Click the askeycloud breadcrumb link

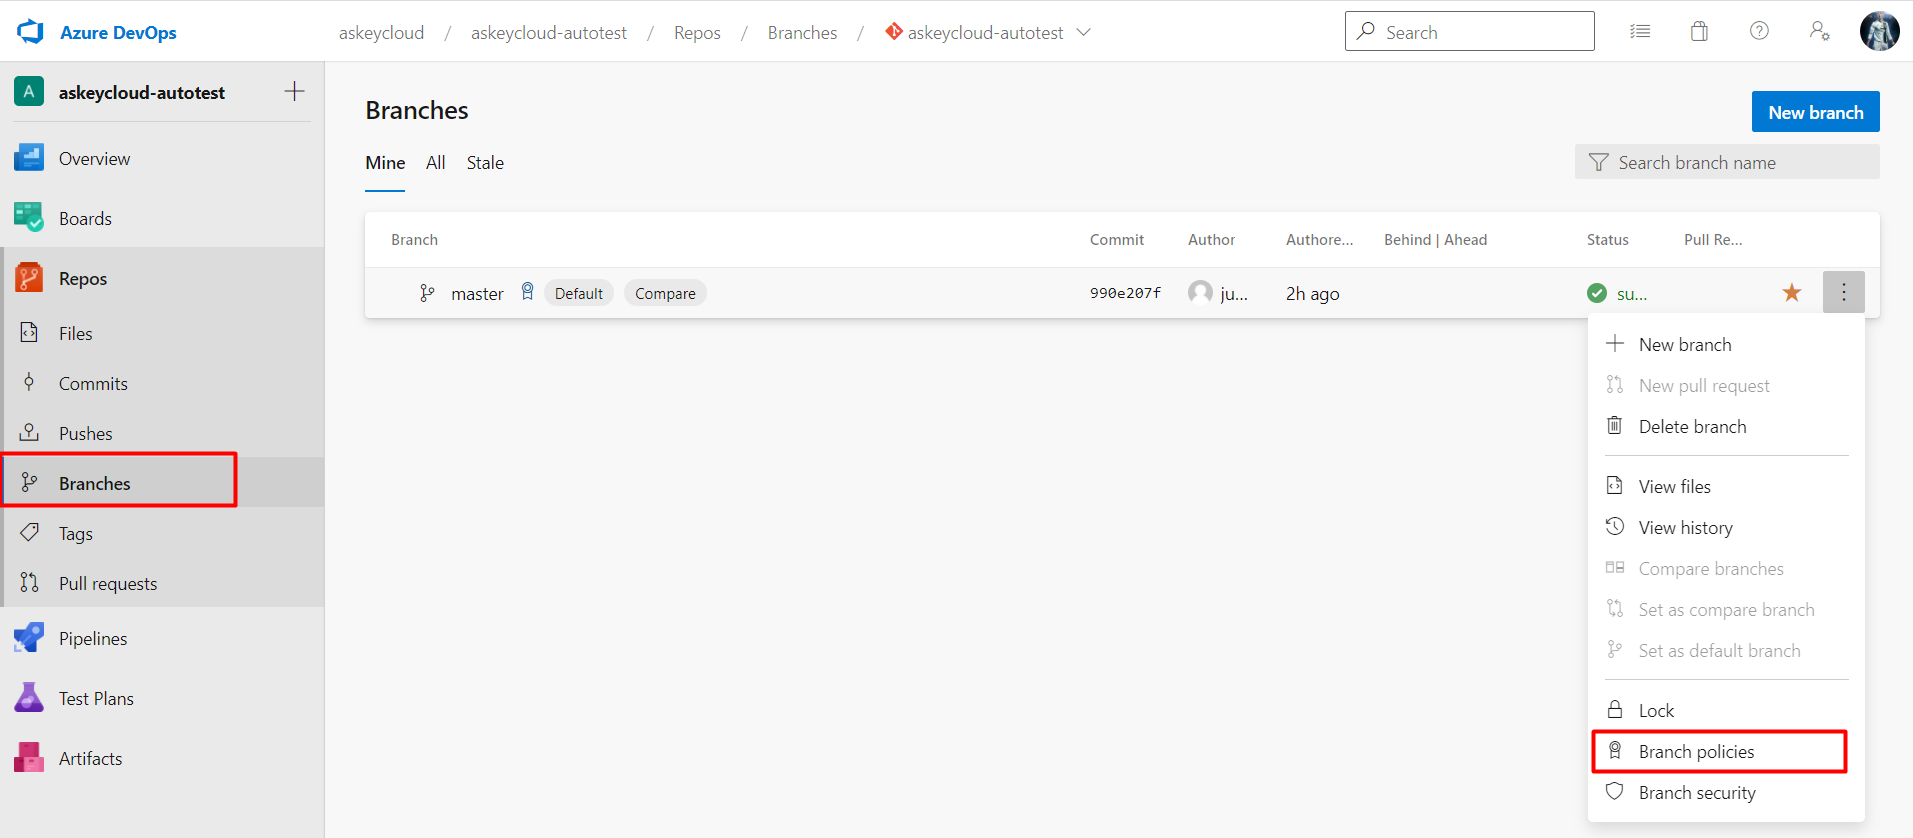(x=381, y=32)
